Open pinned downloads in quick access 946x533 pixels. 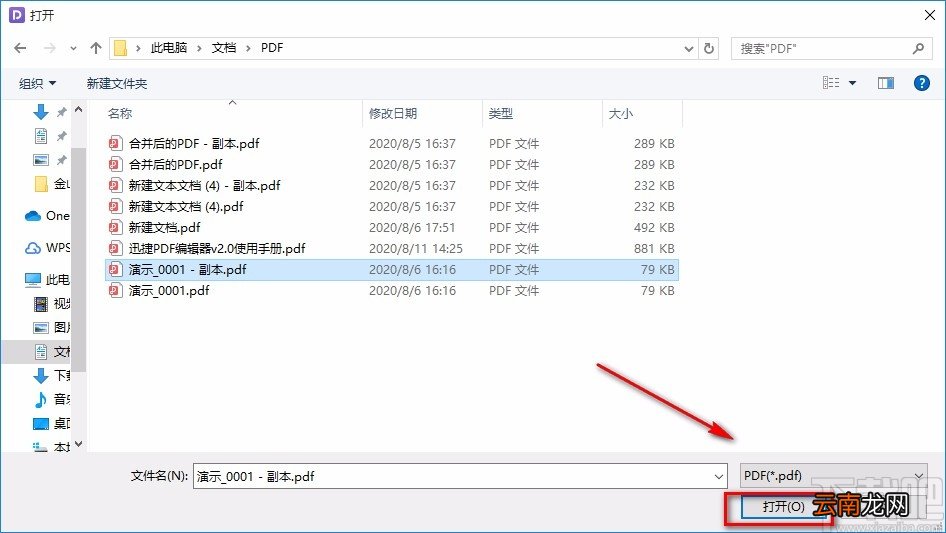click(40, 112)
